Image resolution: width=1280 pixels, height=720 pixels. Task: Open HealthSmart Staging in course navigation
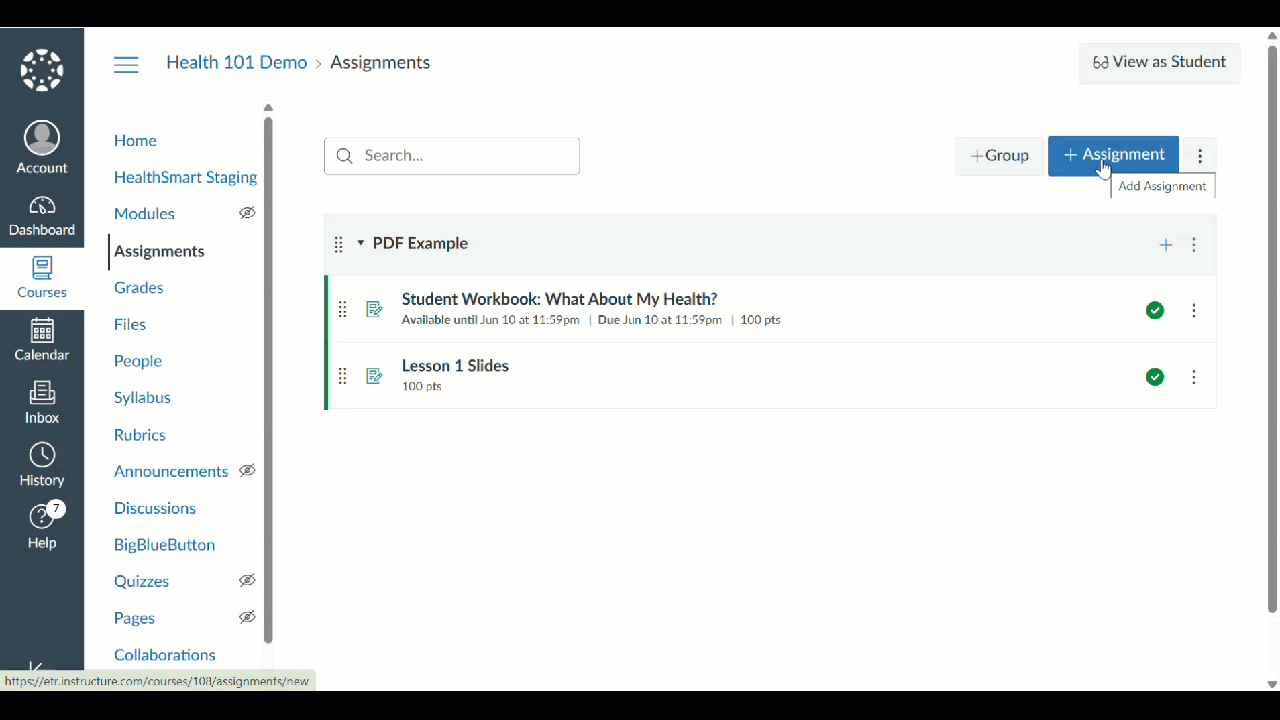(185, 177)
